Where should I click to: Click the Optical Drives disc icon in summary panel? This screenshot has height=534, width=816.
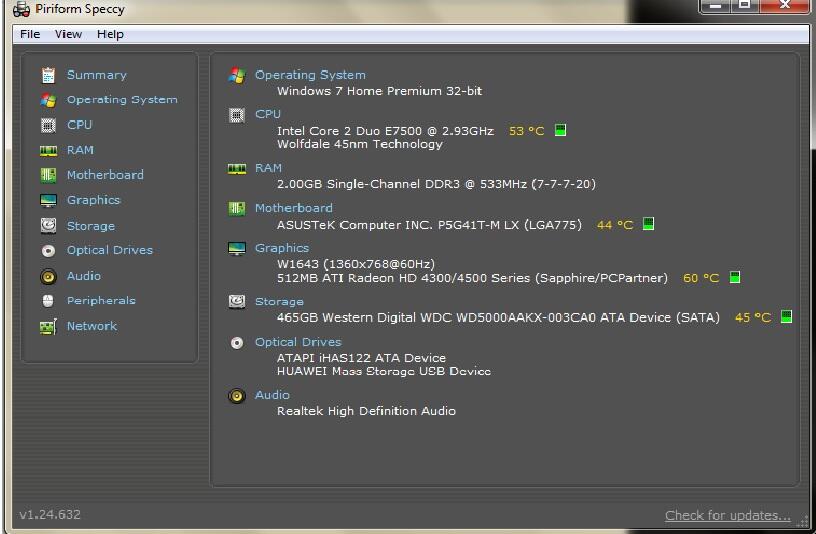tap(237, 342)
